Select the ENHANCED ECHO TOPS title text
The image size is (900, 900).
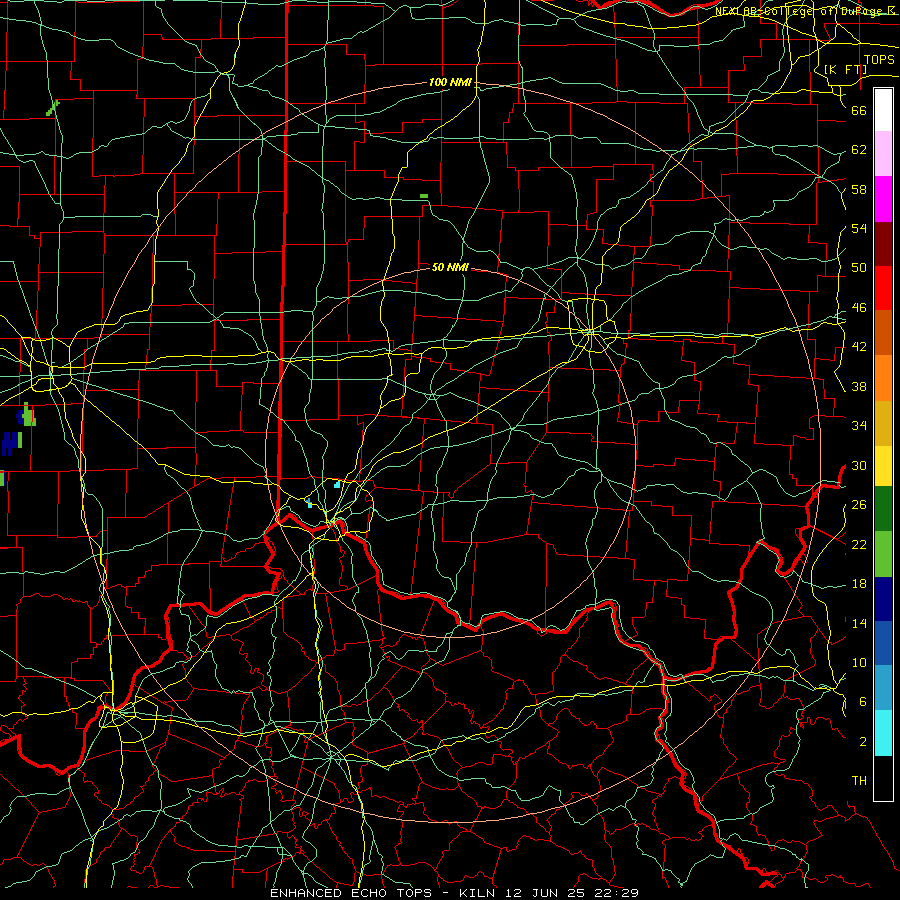coord(351,893)
